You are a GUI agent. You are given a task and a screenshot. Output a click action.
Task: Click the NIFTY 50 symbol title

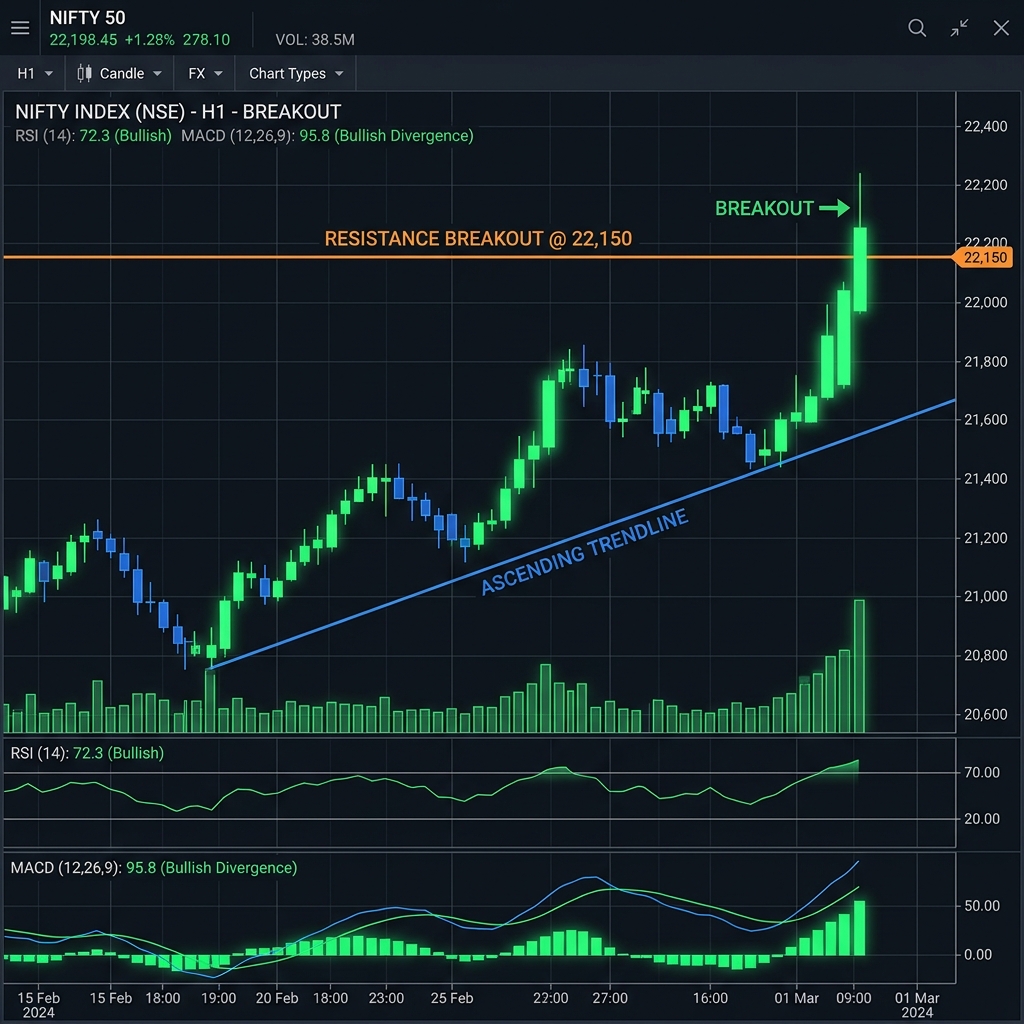pos(88,18)
